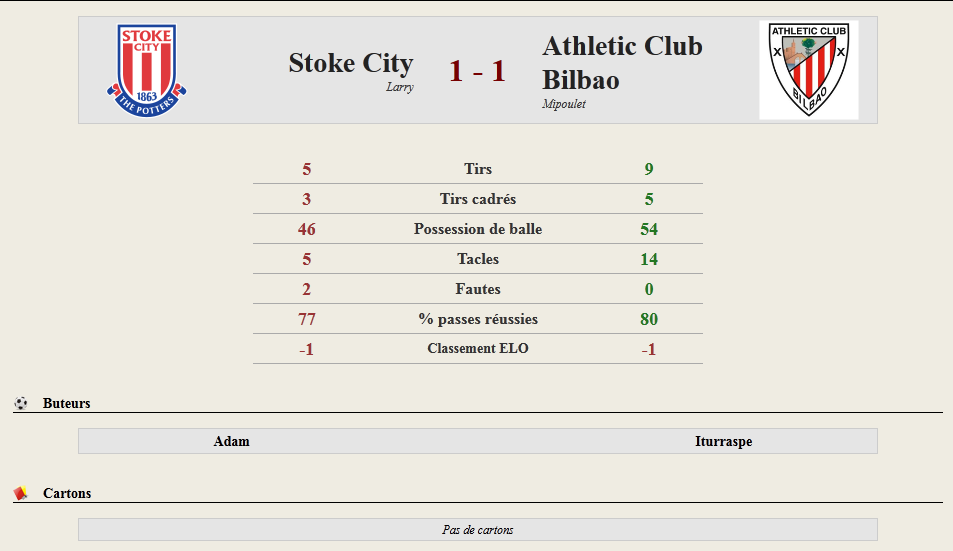This screenshot has height=551, width=953.
Task: Select goalscorer Adam
Action: (232, 442)
